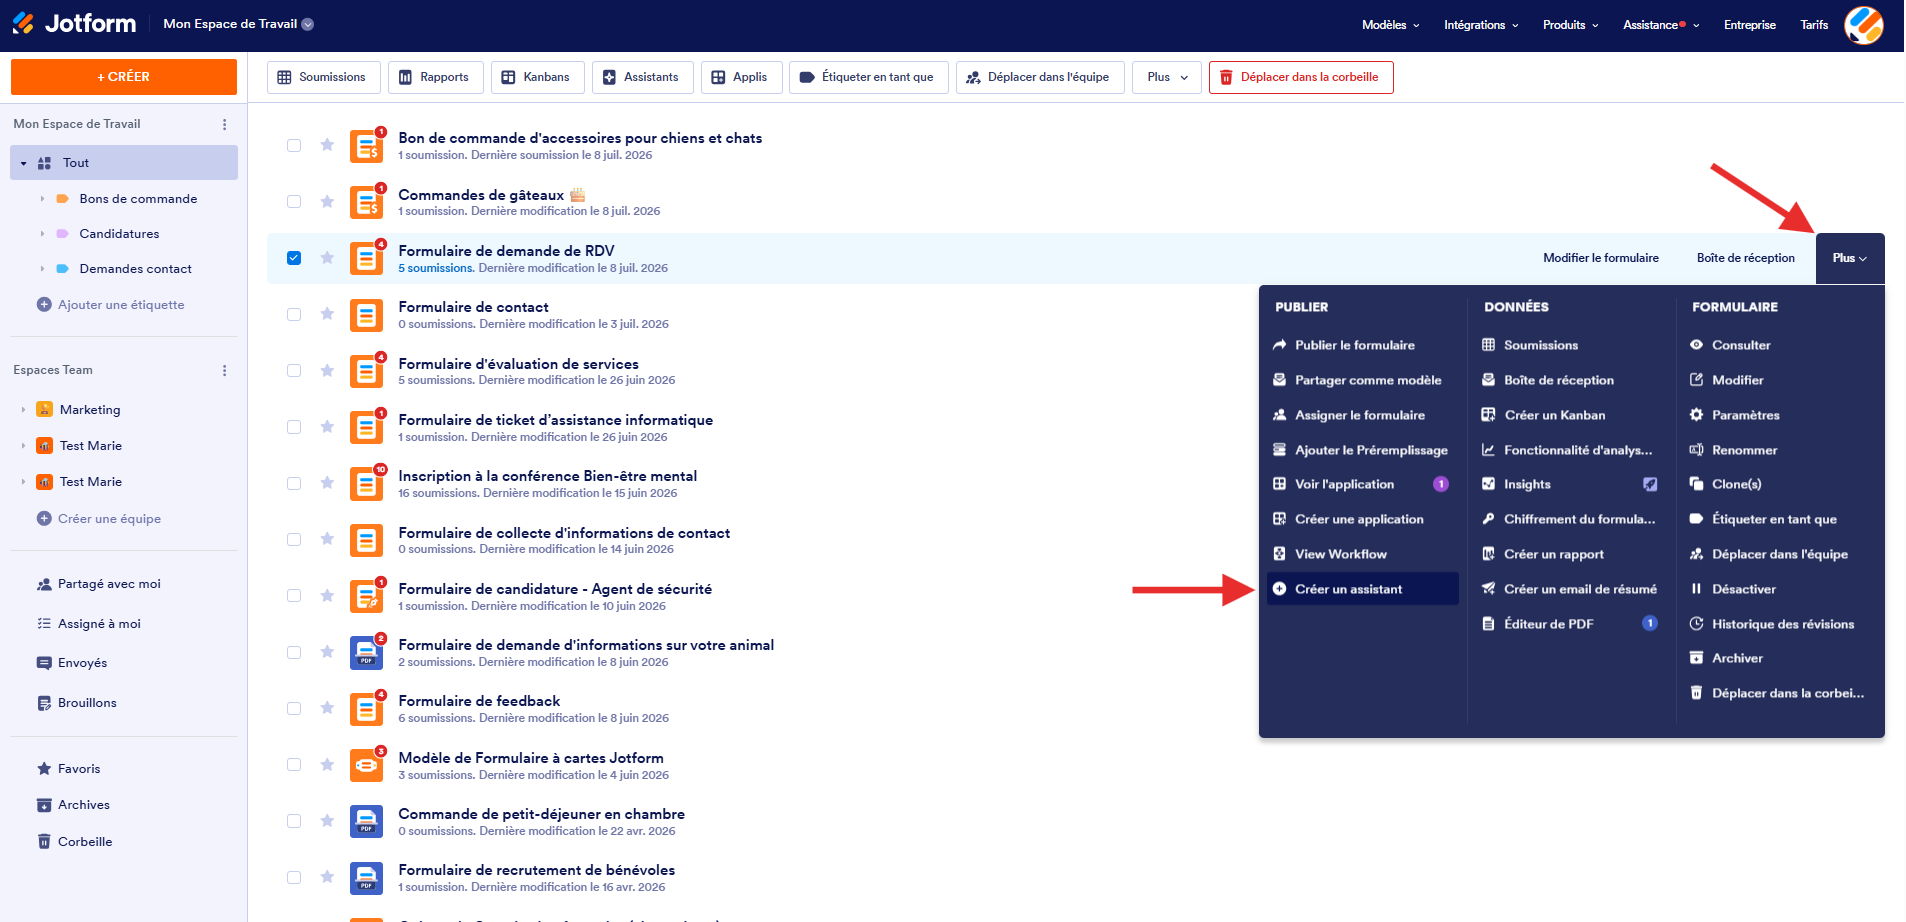The width and height of the screenshot is (1906, 922).
Task: Check the Commandes de gâteaux form checkbox
Action: click(294, 201)
